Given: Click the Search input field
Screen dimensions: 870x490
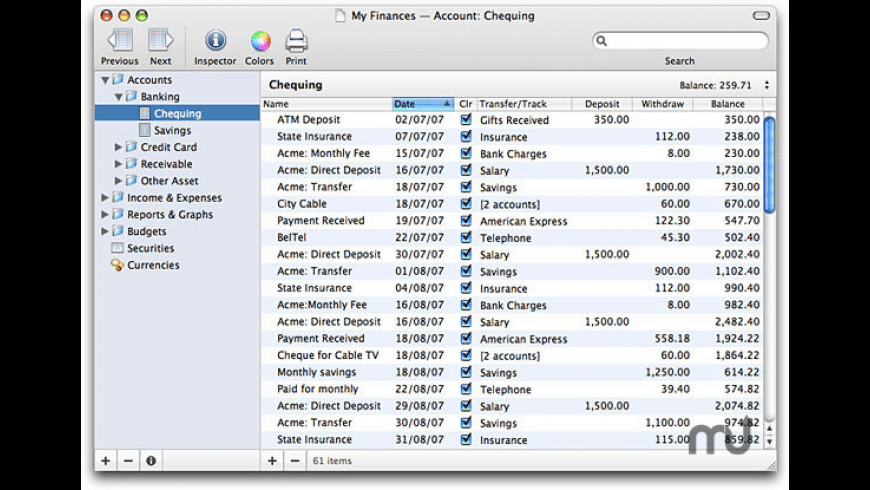Looking at the screenshot, I should [686, 41].
